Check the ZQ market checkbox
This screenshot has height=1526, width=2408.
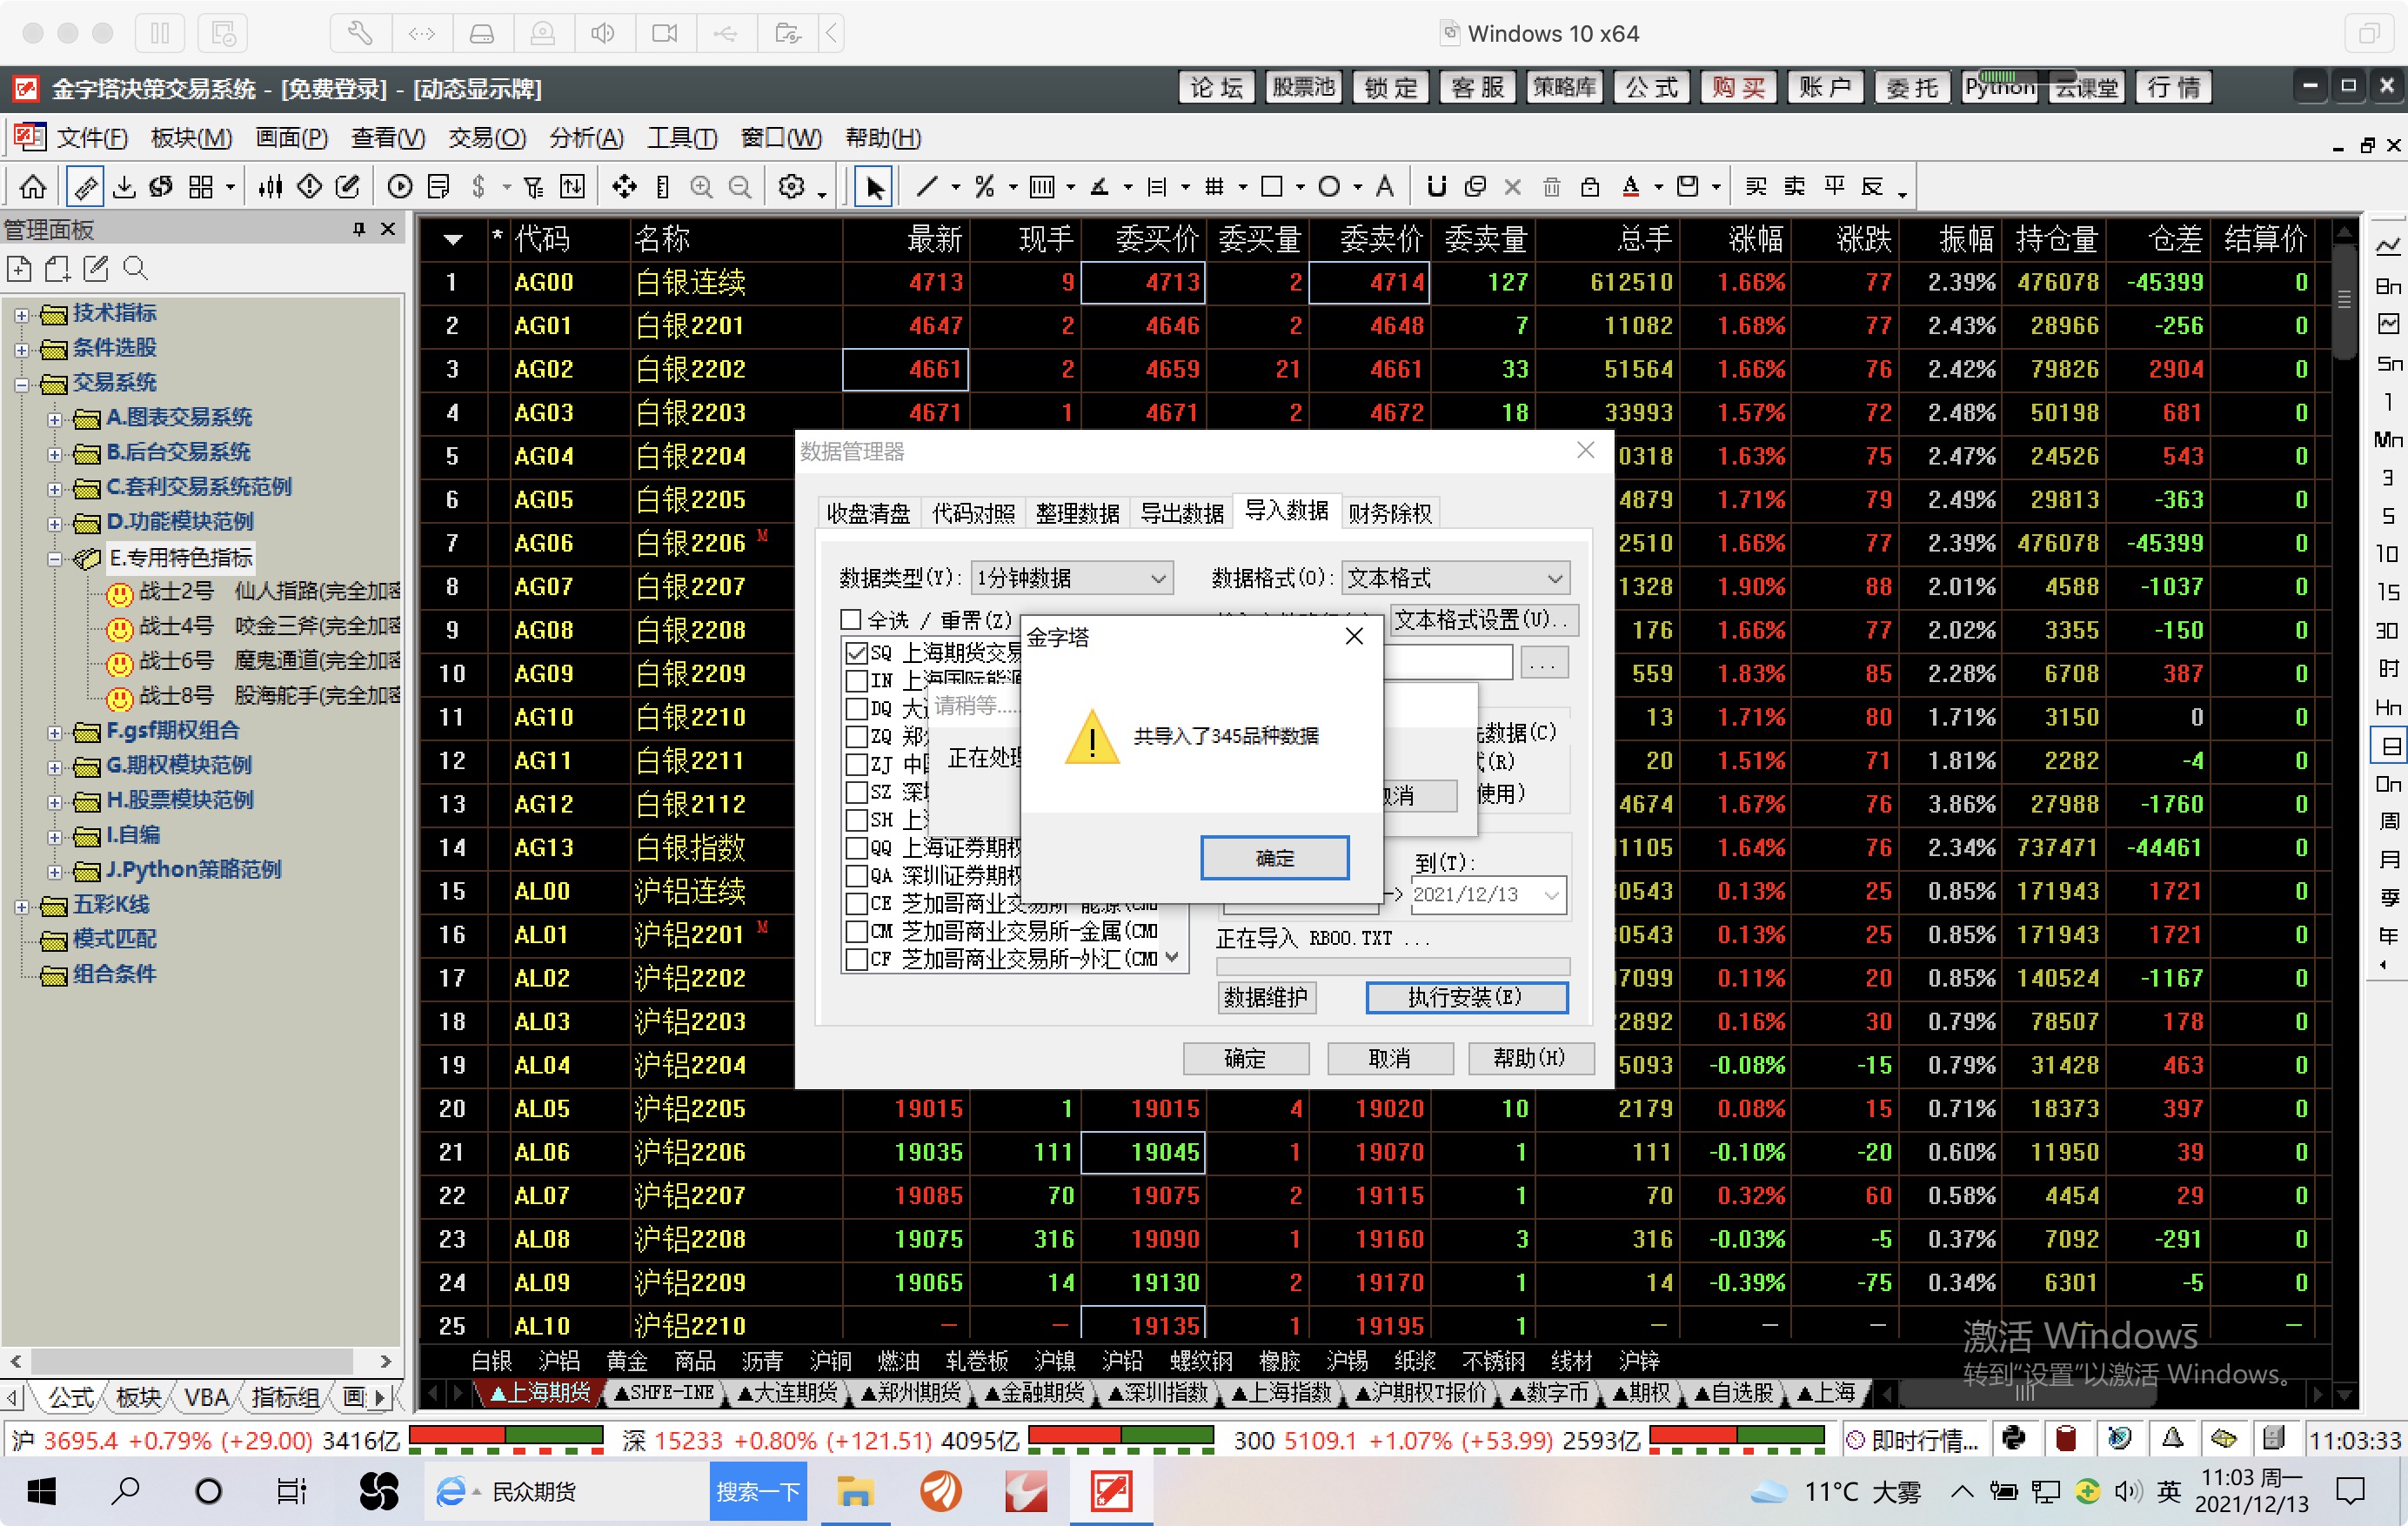(856, 737)
